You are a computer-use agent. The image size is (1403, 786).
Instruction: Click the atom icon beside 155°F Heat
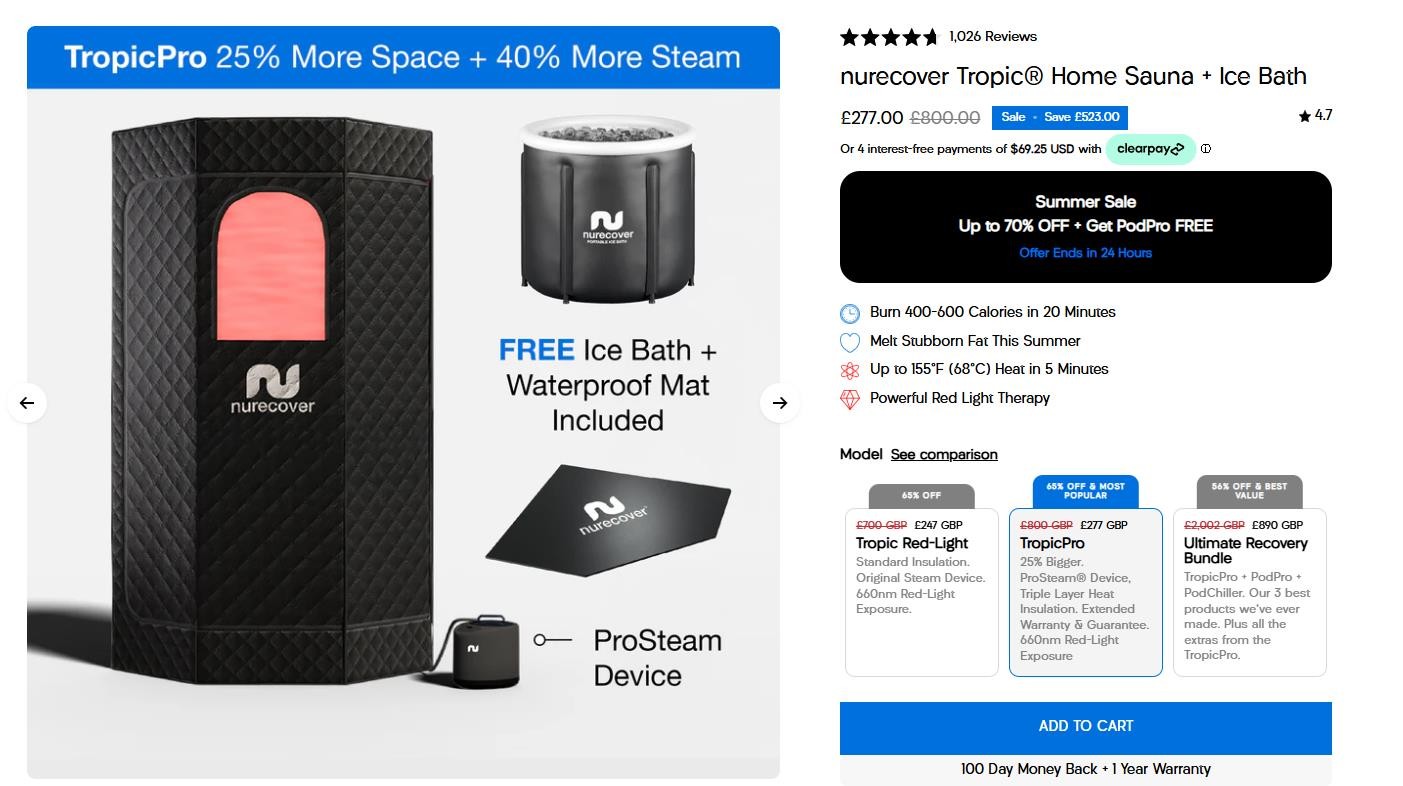(x=850, y=370)
